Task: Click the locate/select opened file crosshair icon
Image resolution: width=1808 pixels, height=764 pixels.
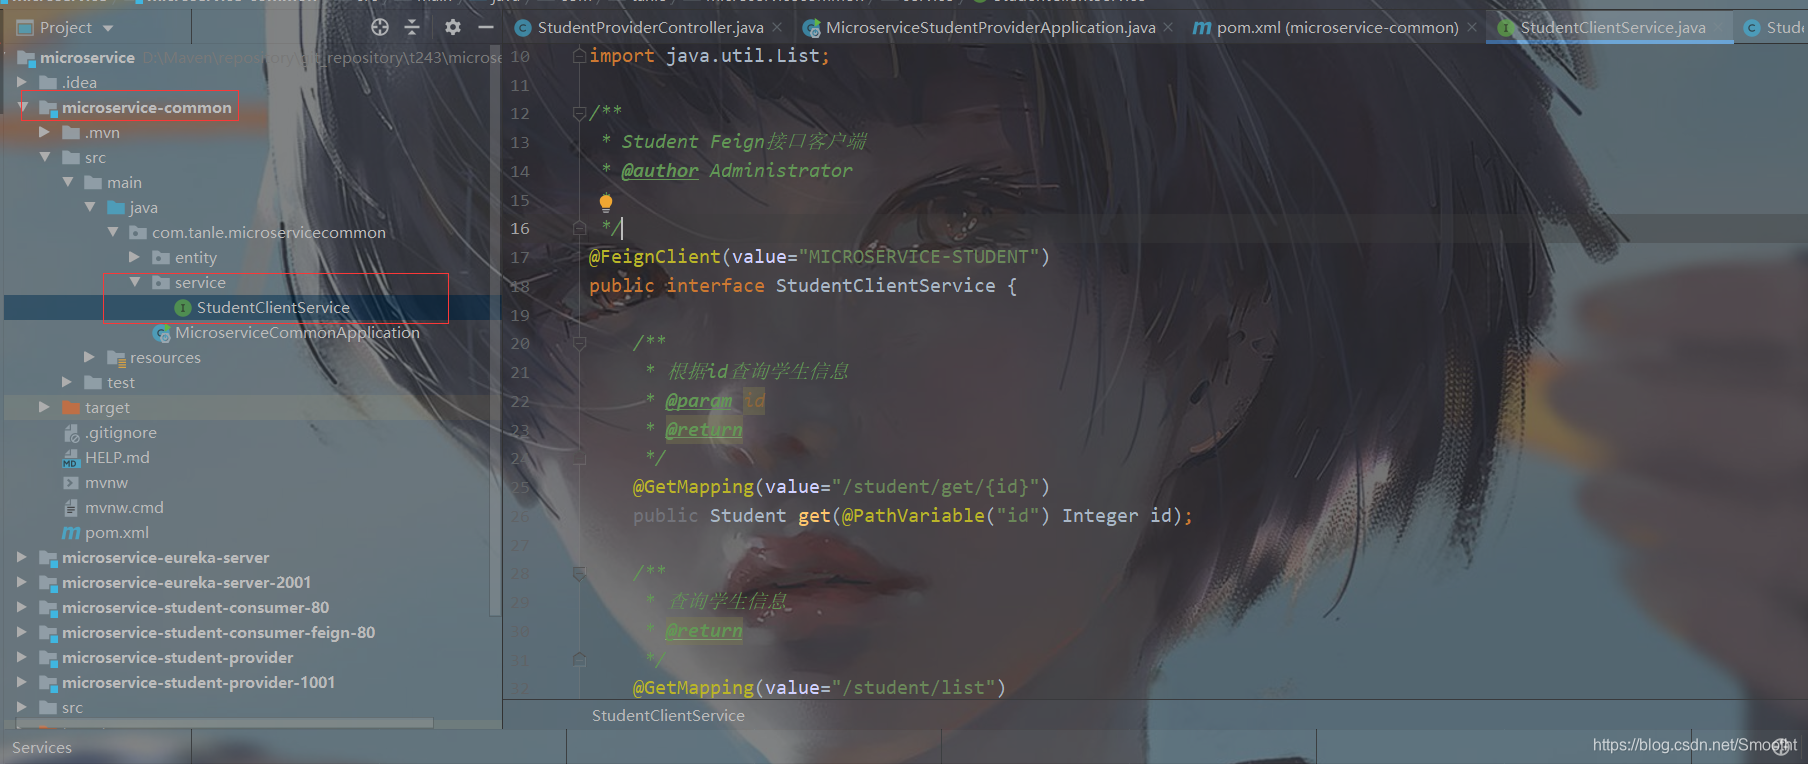Action: pyautogui.click(x=380, y=28)
